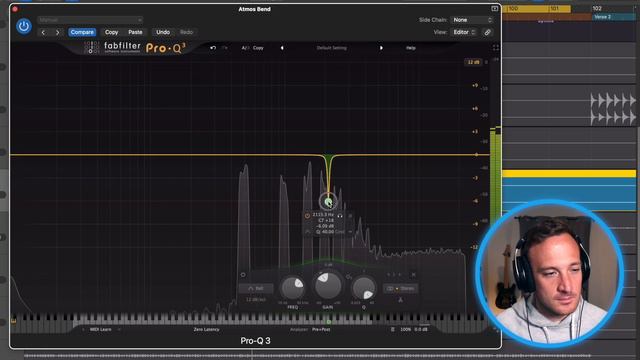The width and height of the screenshot is (640, 360).
Task: Open the 12 dB display range dropdown
Action: pyautogui.click(x=473, y=62)
